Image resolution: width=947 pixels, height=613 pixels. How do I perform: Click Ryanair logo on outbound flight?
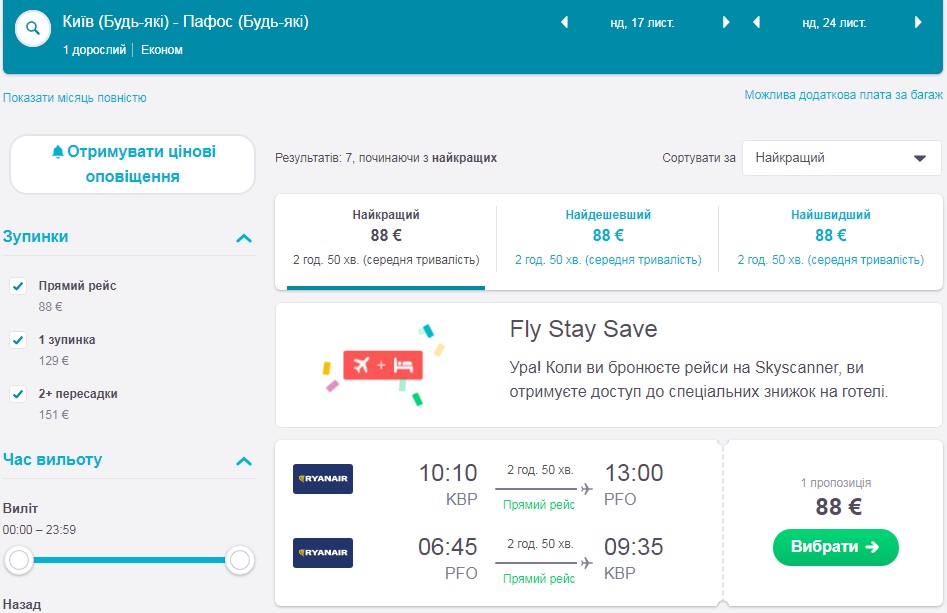pos(323,479)
